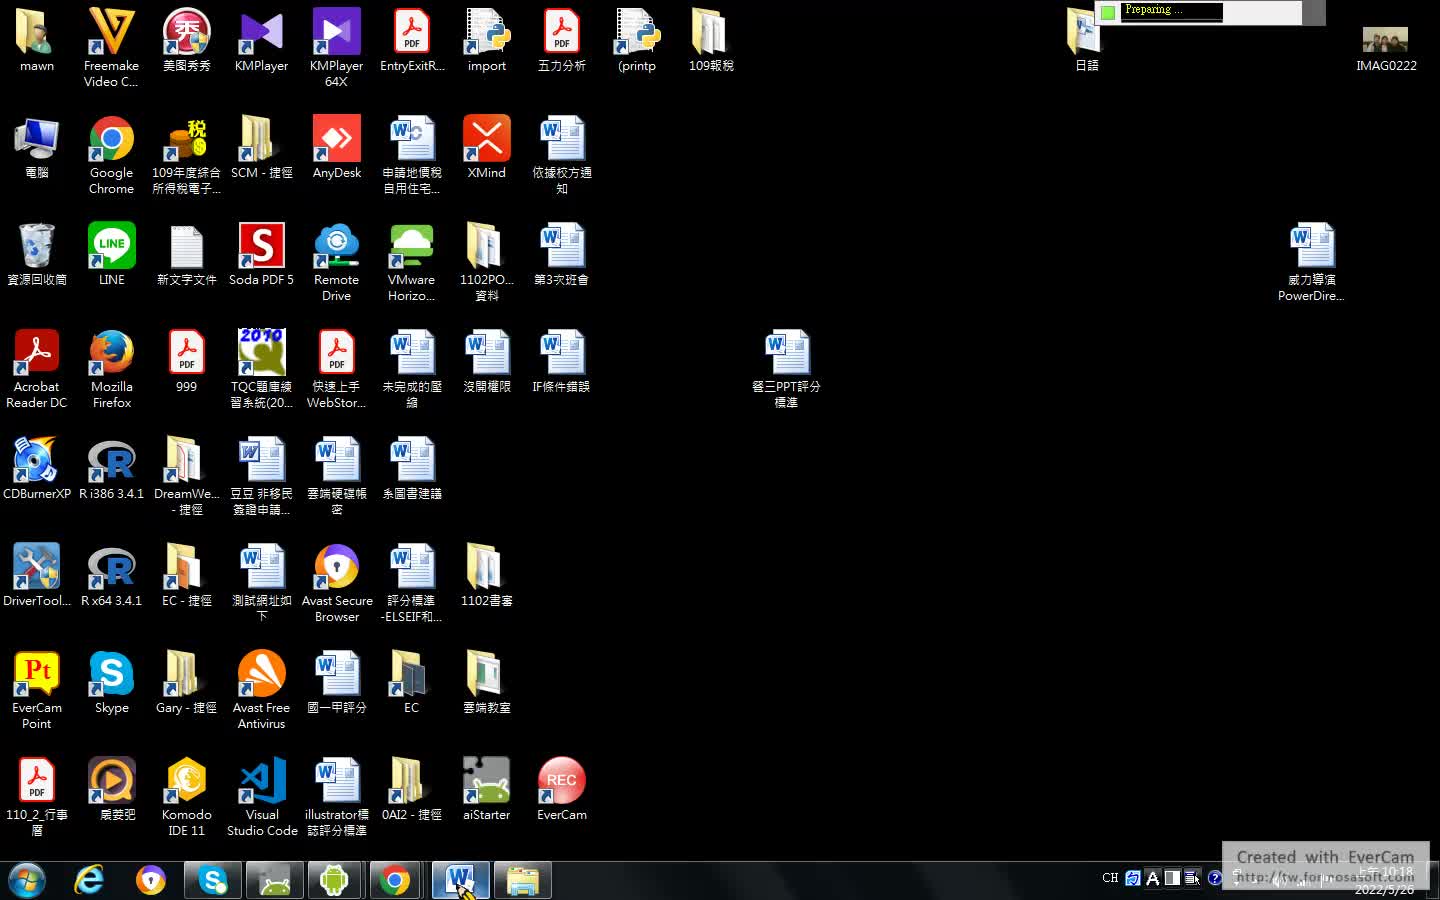
Task: Open Avast Secure Browser in taskbar
Action: tap(151, 880)
